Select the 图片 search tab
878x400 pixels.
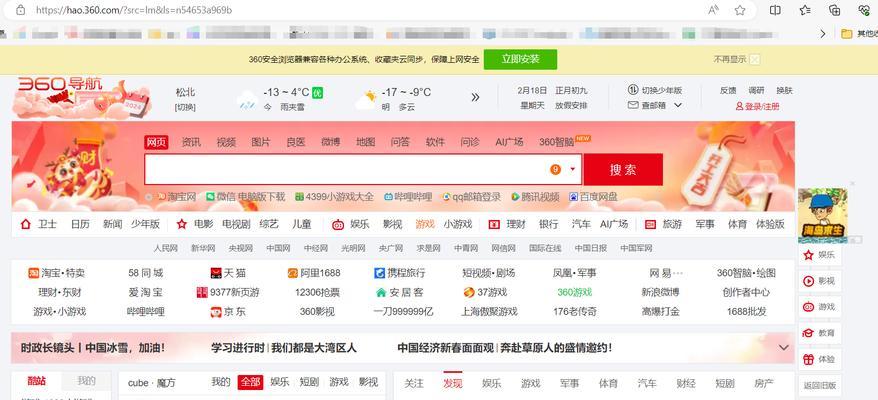[261, 142]
